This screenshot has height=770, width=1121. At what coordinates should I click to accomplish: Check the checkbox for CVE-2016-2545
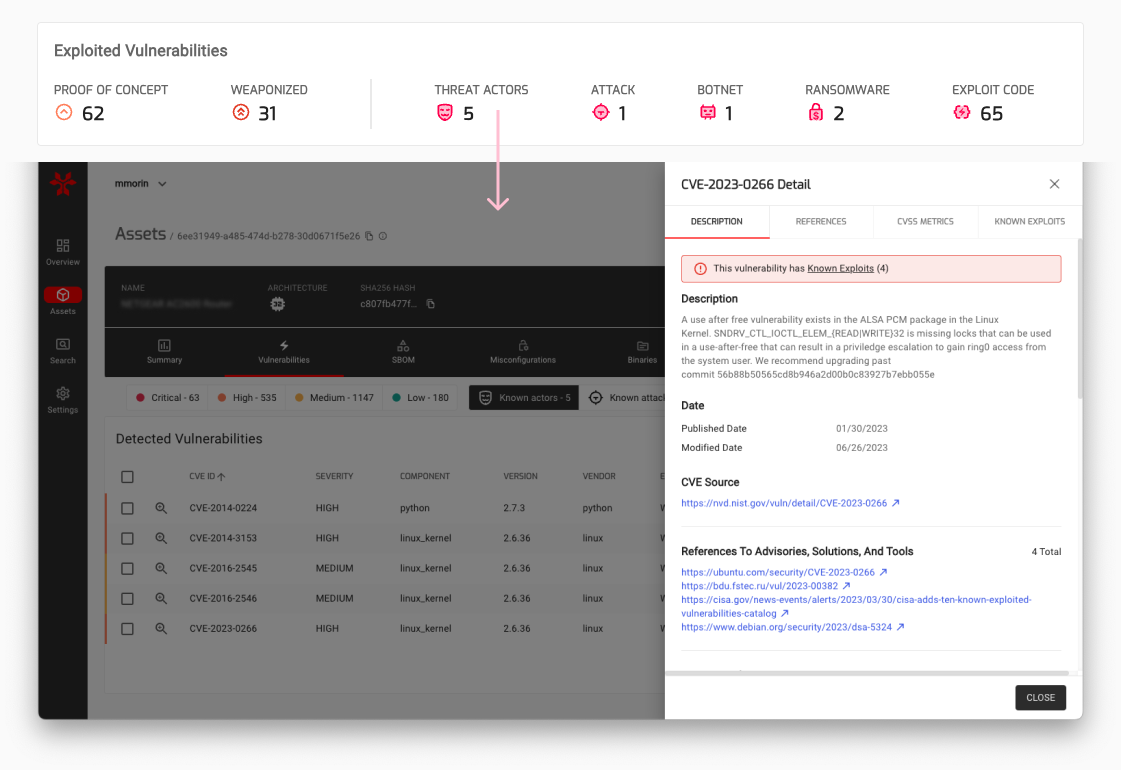(x=127, y=568)
